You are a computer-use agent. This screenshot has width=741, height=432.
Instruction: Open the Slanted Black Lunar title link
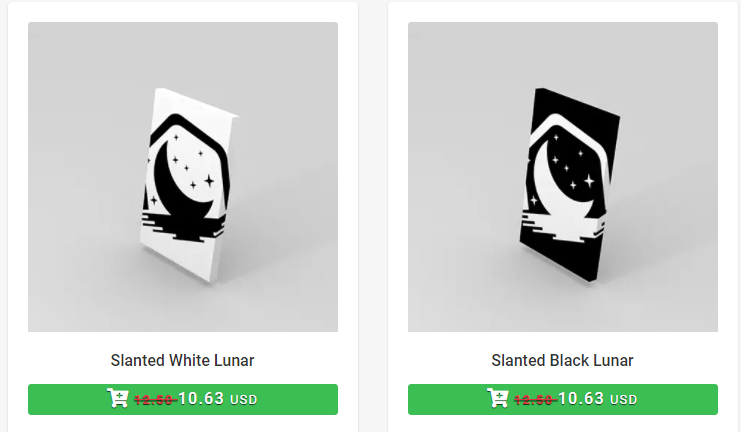point(562,361)
